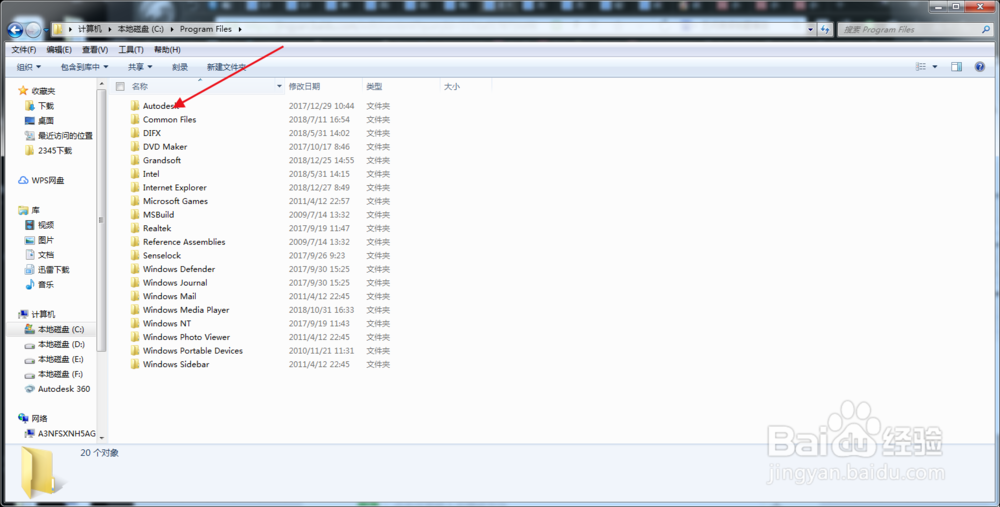
Task: Click the 刻录 button
Action: pyautogui.click(x=180, y=67)
